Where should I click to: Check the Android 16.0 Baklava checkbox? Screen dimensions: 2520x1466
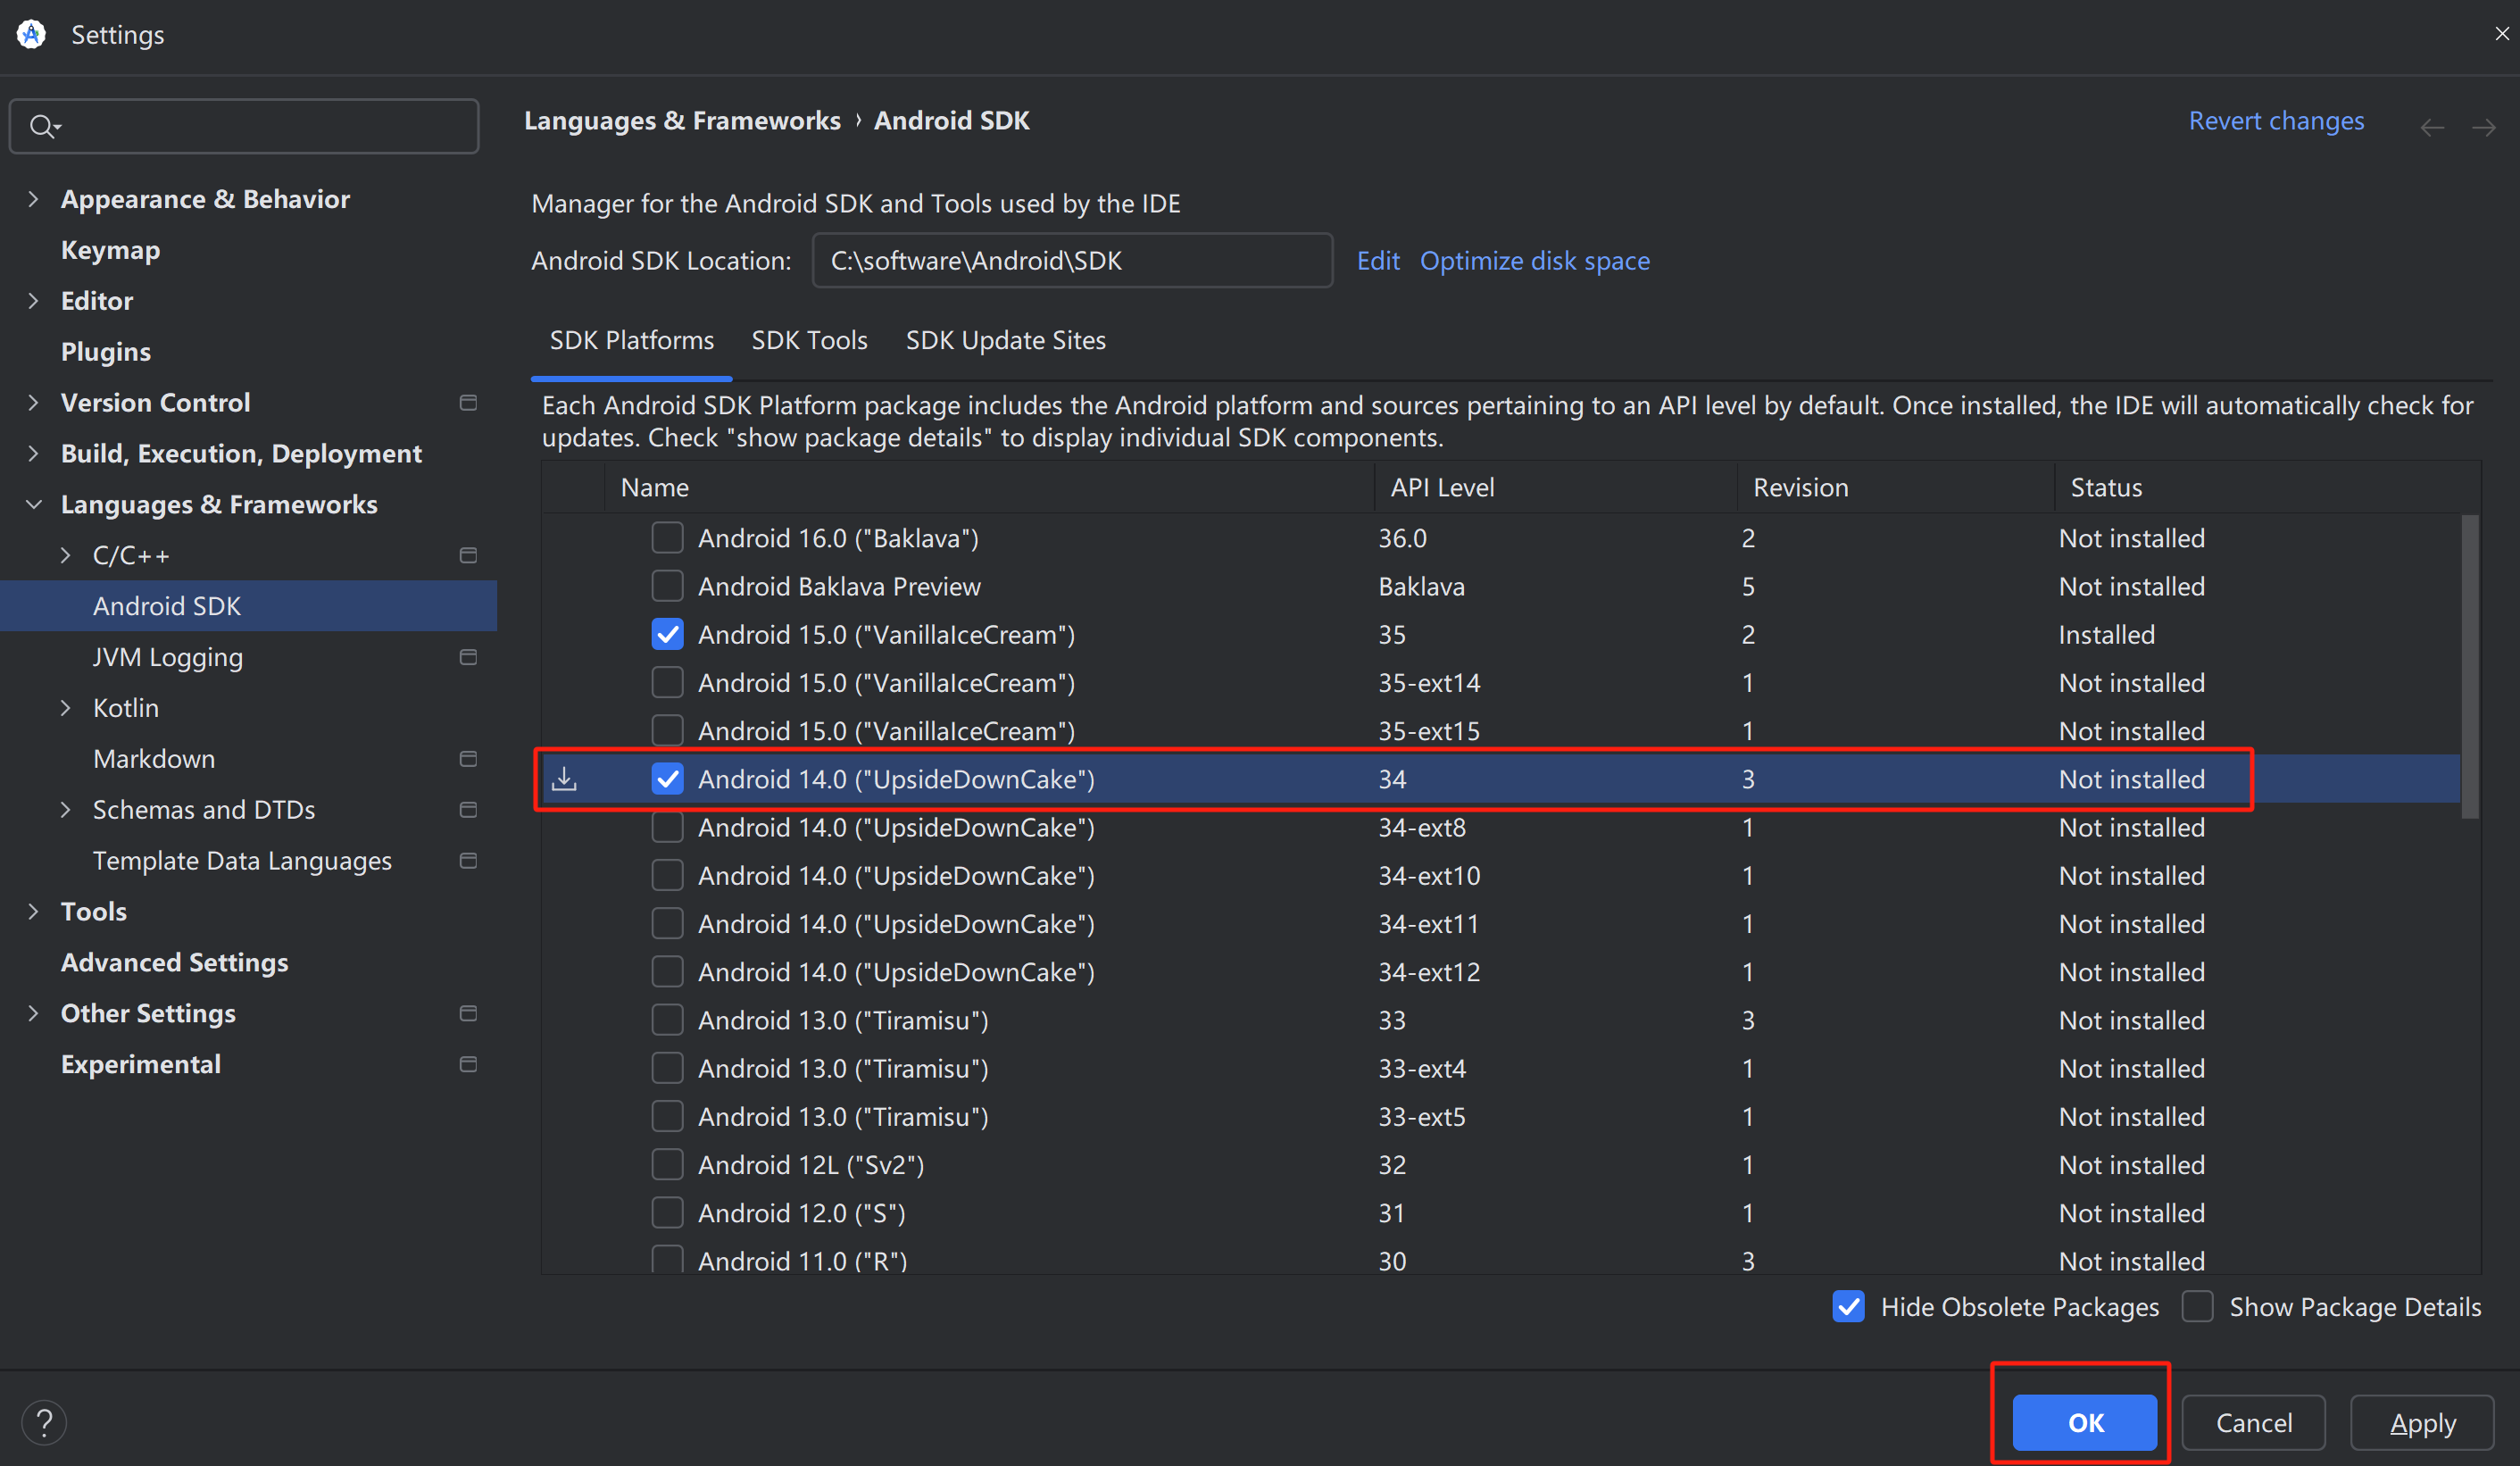[x=667, y=538]
